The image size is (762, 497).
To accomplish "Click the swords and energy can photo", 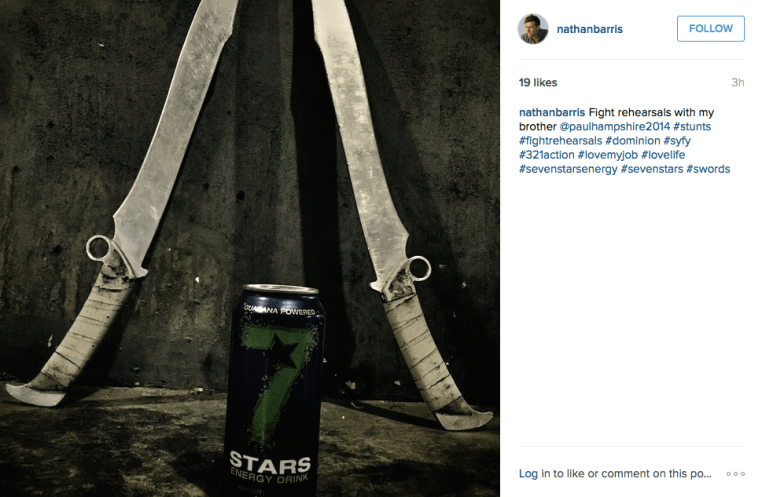I will pyautogui.click(x=250, y=248).
